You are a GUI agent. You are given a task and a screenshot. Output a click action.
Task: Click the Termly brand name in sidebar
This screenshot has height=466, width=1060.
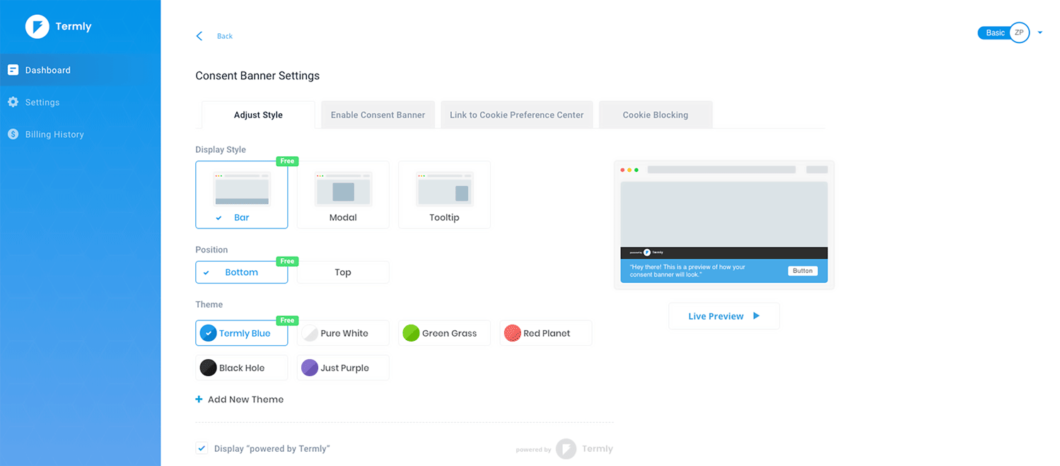point(74,27)
